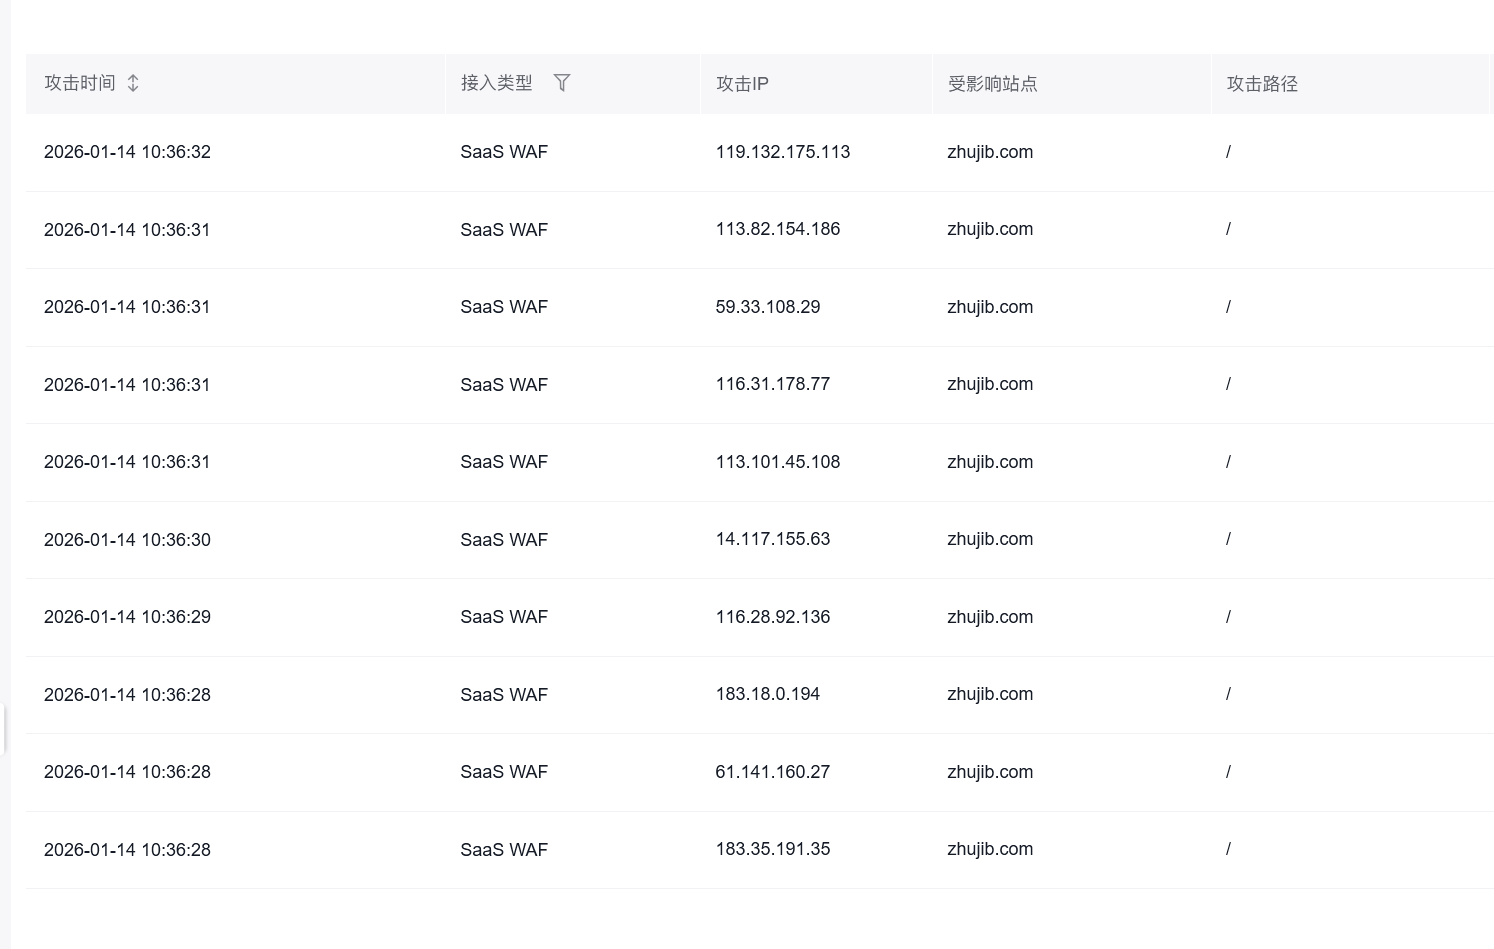This screenshot has width=1494, height=949.
Task: Click IP address 59.33.108.29
Action: tap(768, 307)
